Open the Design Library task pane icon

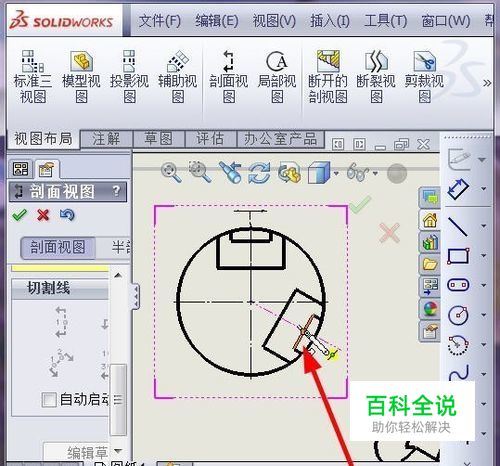(x=430, y=242)
